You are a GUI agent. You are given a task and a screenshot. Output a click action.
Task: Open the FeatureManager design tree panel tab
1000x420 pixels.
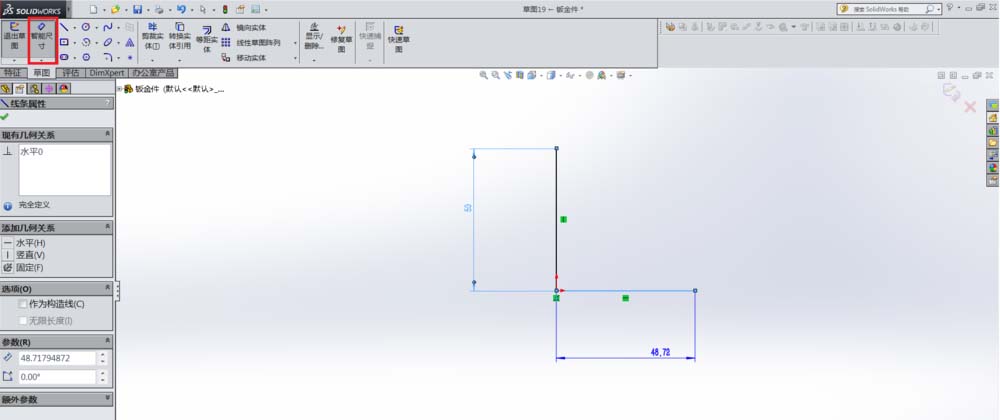tap(6, 89)
